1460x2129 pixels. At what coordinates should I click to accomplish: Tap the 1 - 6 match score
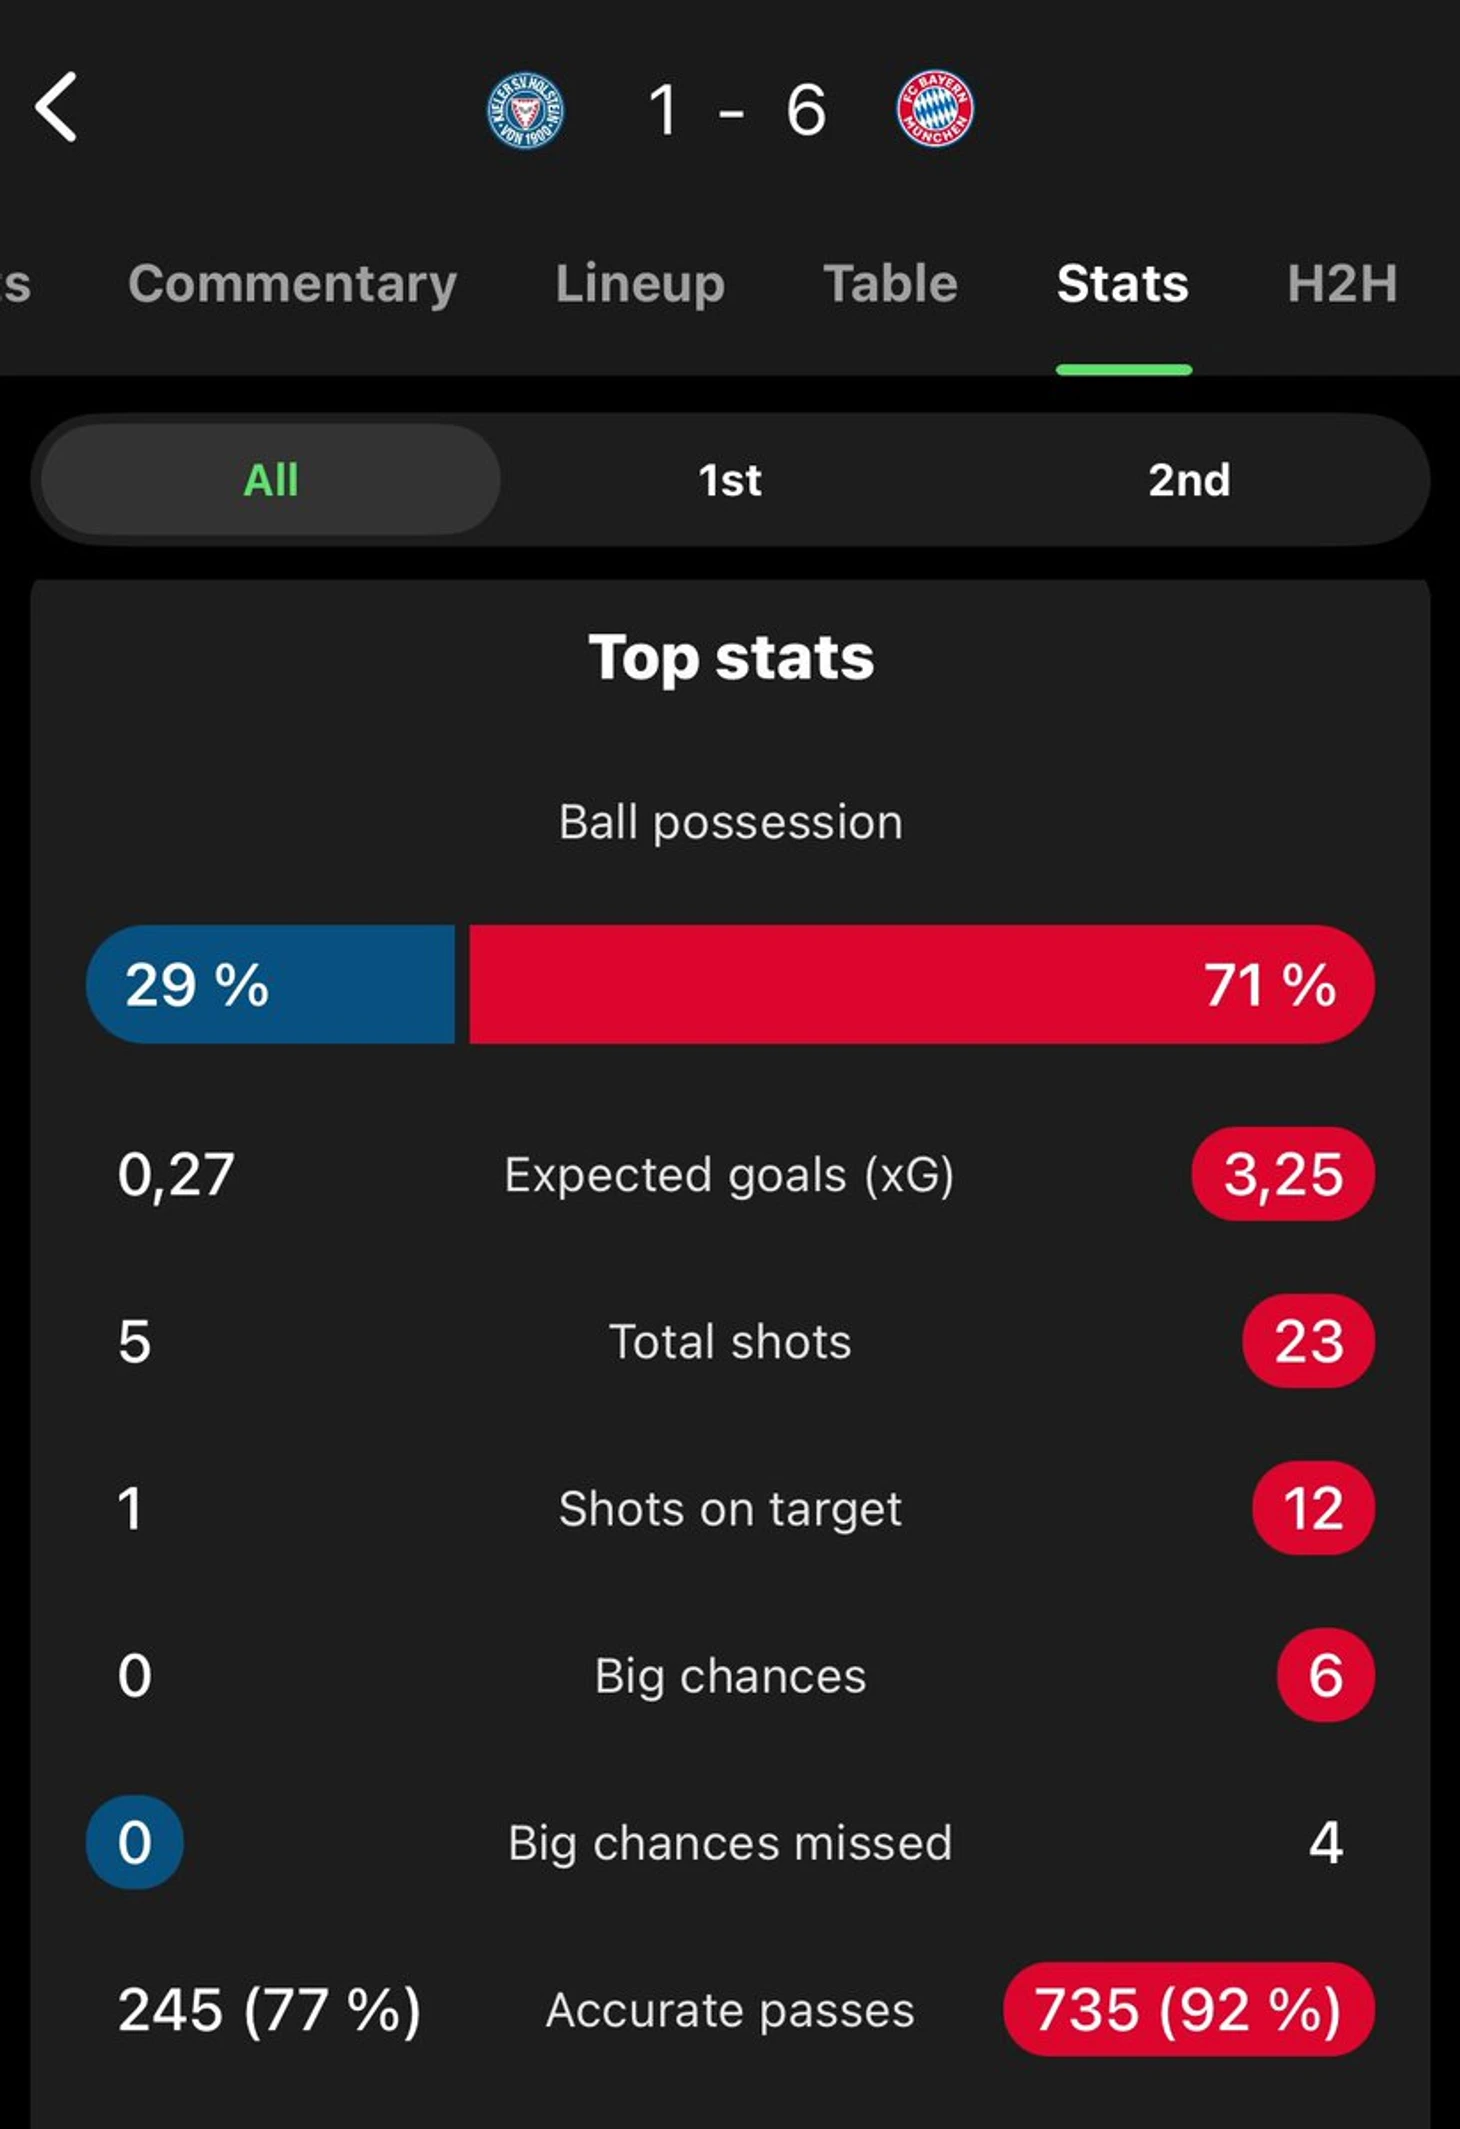(737, 110)
